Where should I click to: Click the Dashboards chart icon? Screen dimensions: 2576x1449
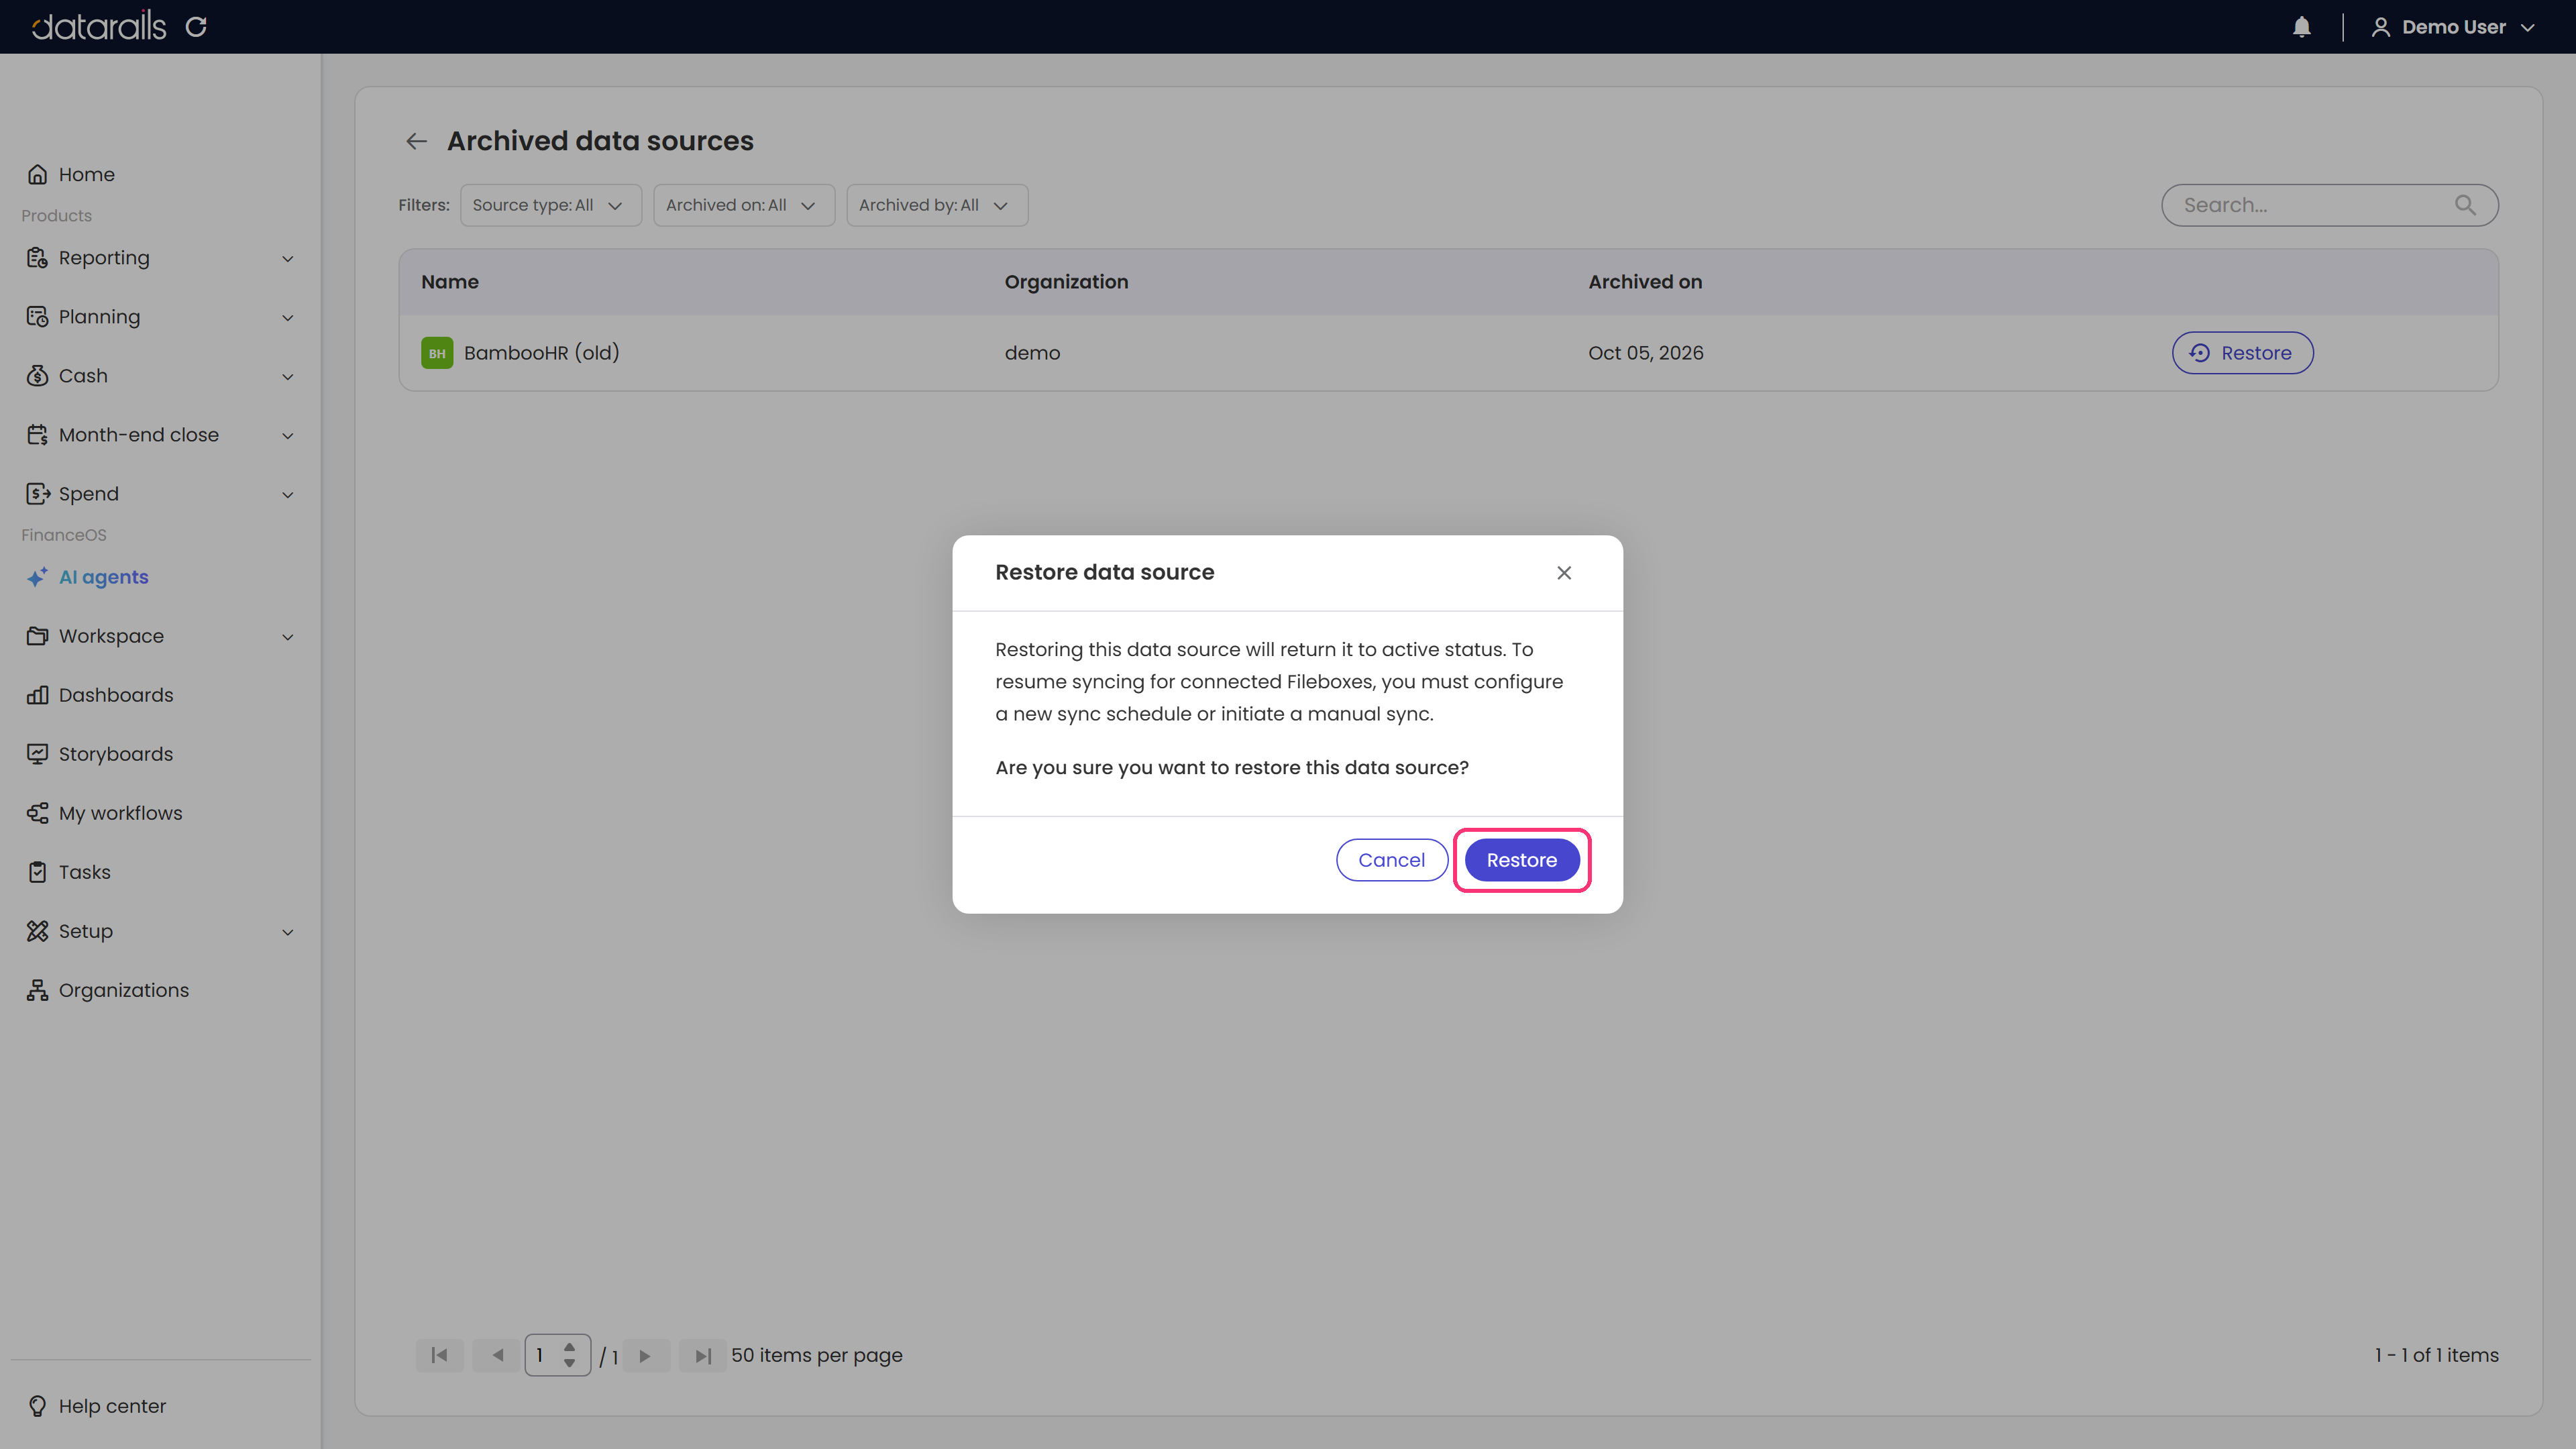(x=37, y=695)
